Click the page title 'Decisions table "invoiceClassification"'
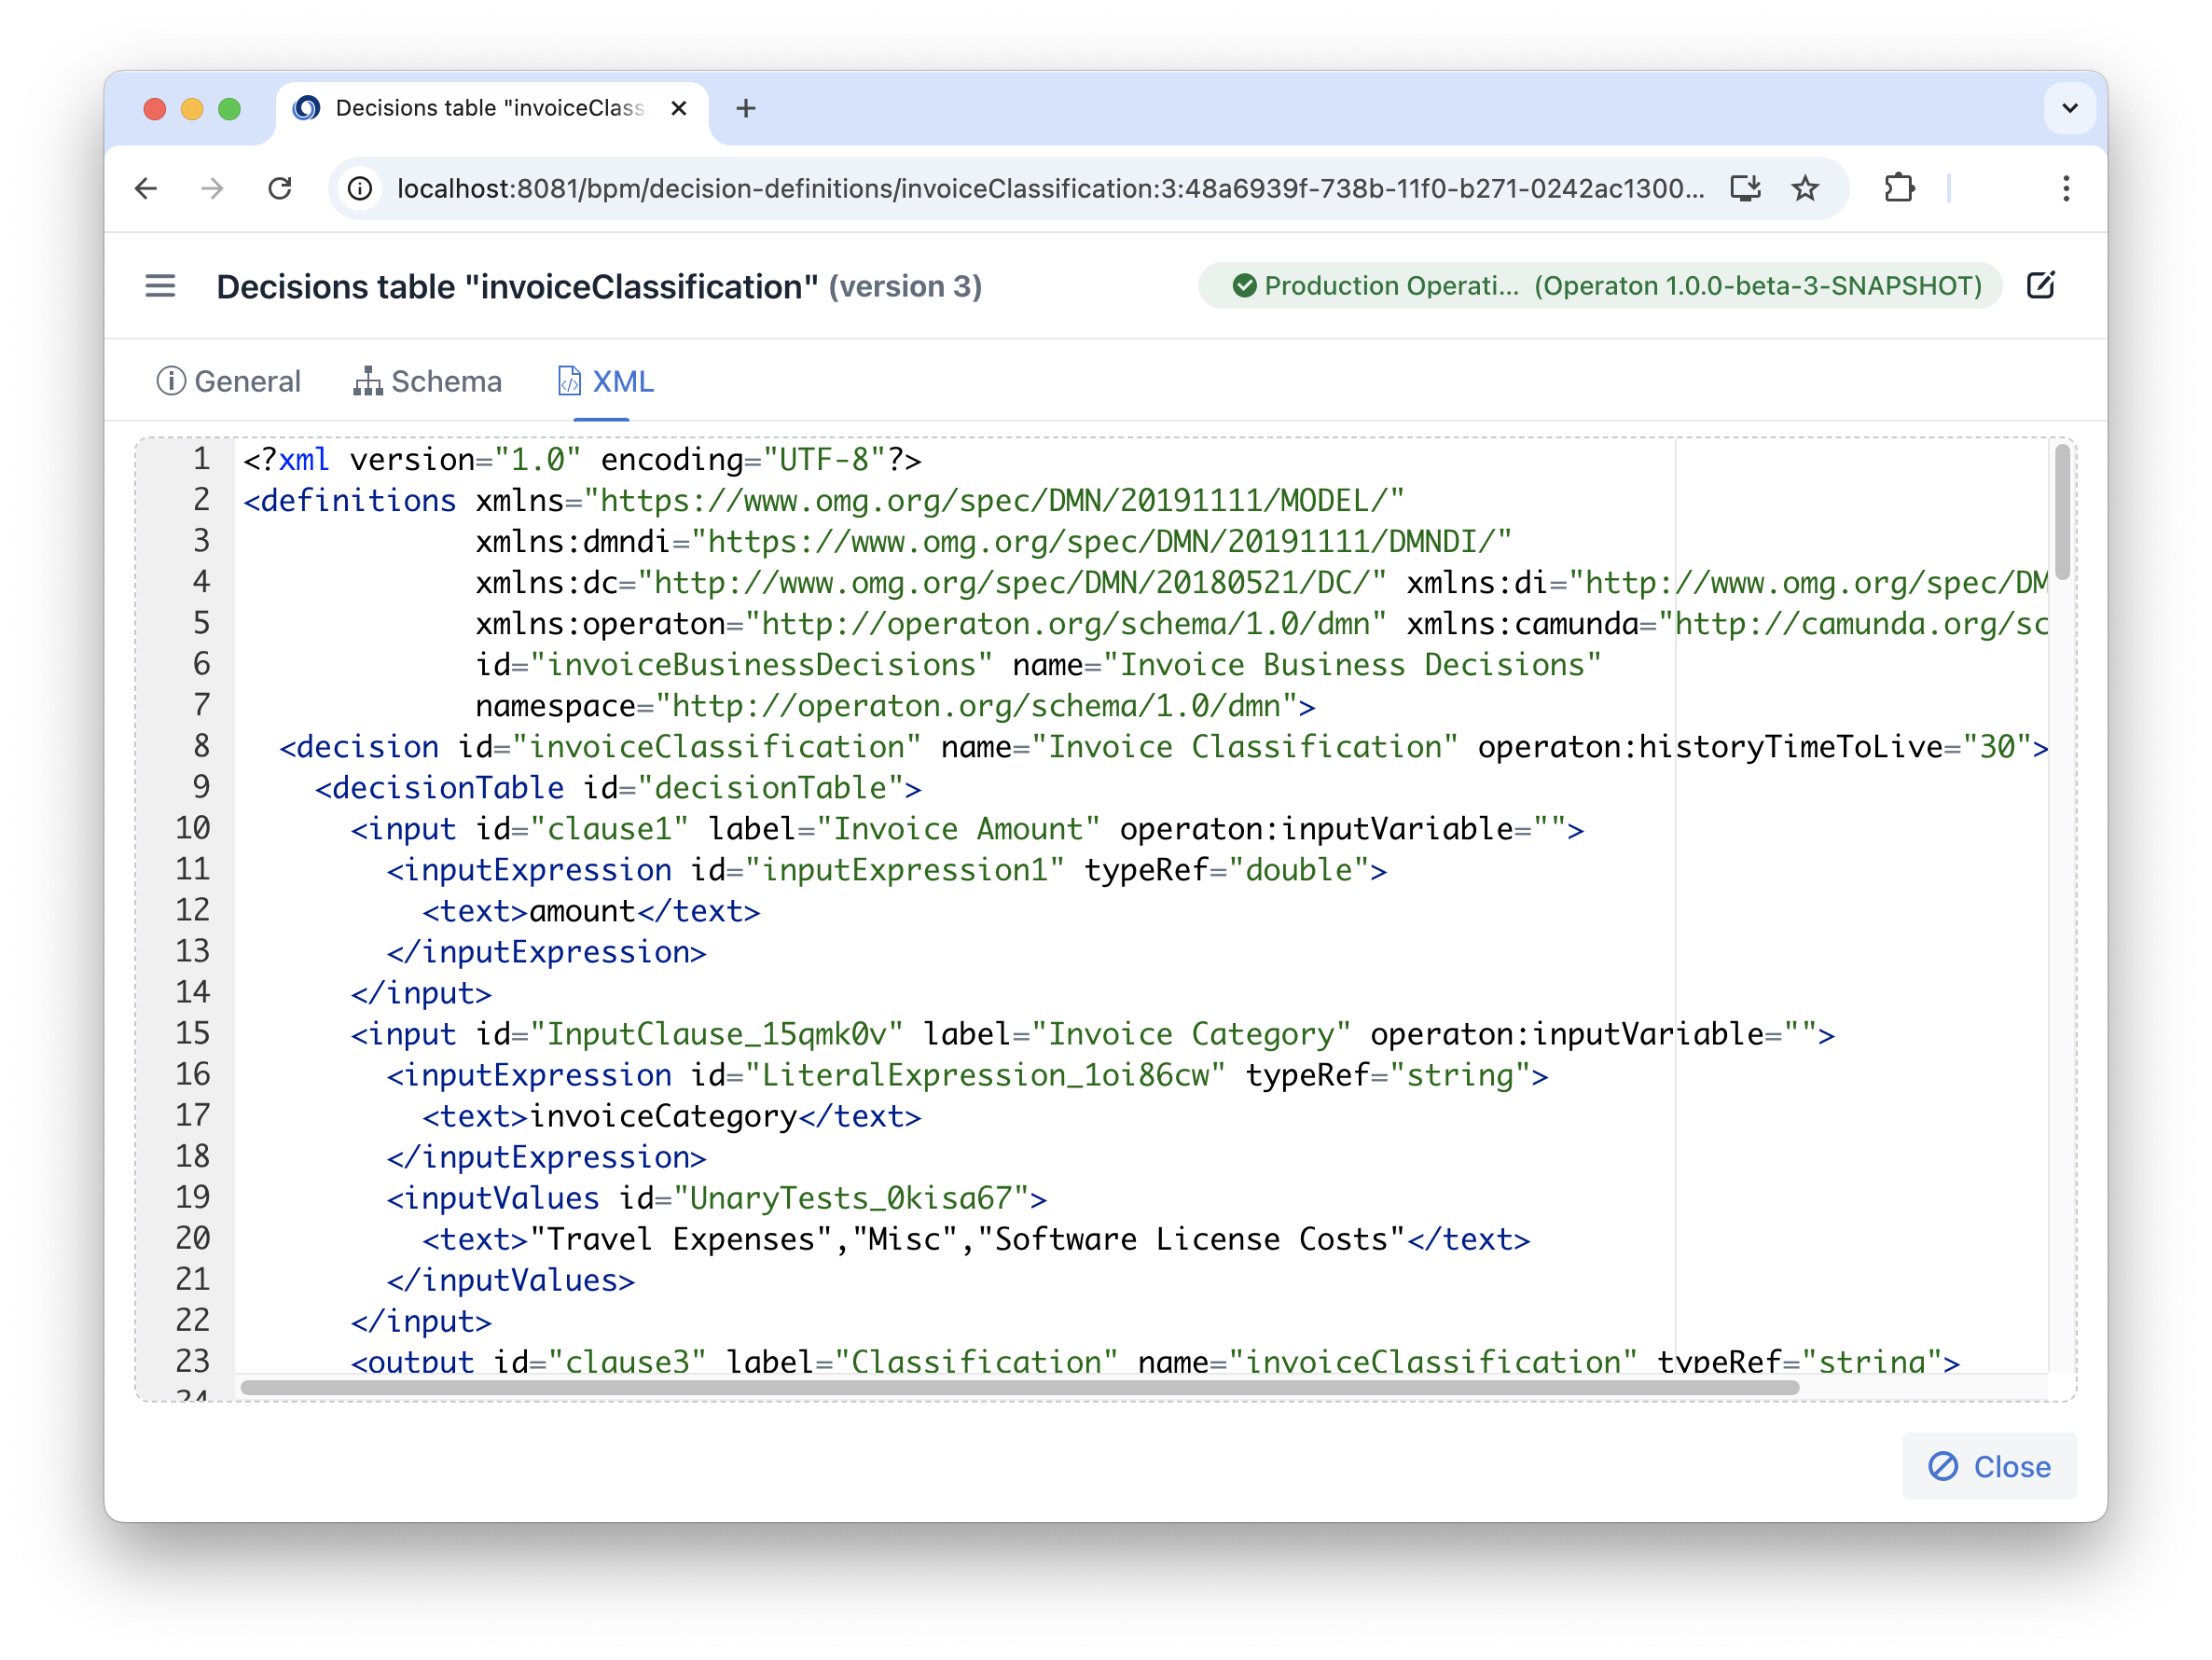This screenshot has width=2212, height=1660. coord(517,287)
